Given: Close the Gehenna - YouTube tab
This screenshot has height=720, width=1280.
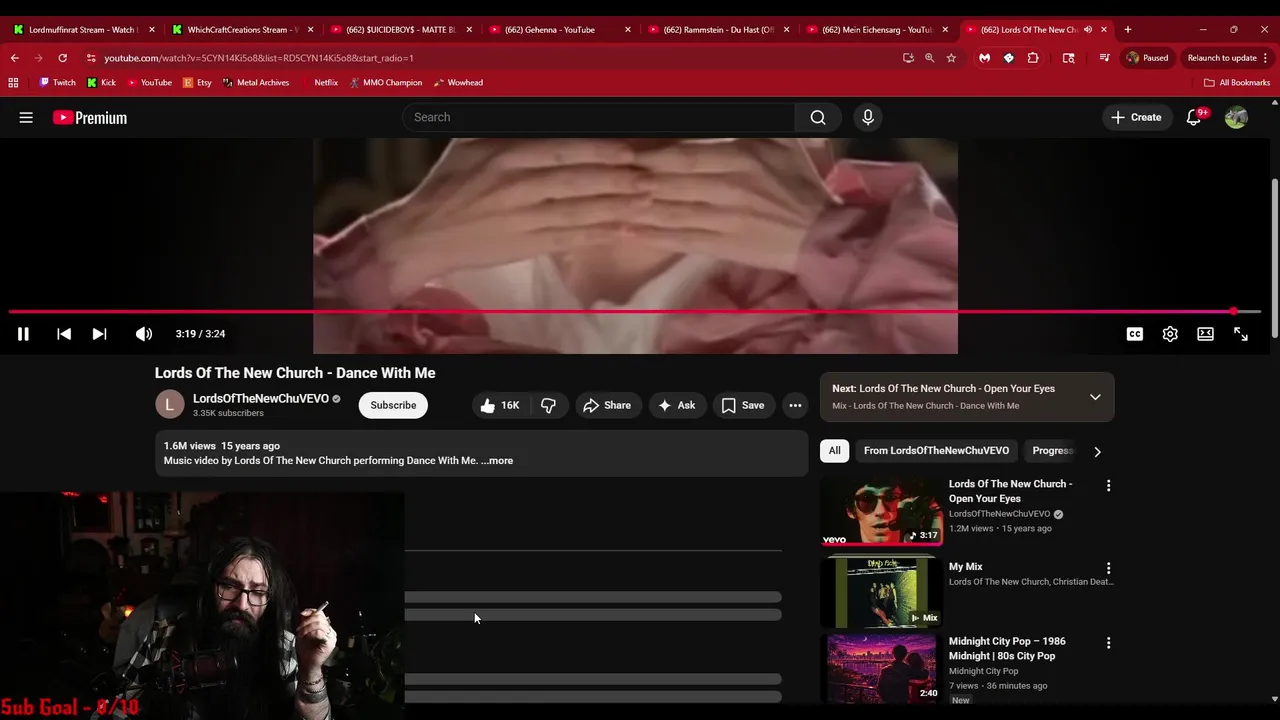Looking at the screenshot, I should click(628, 30).
